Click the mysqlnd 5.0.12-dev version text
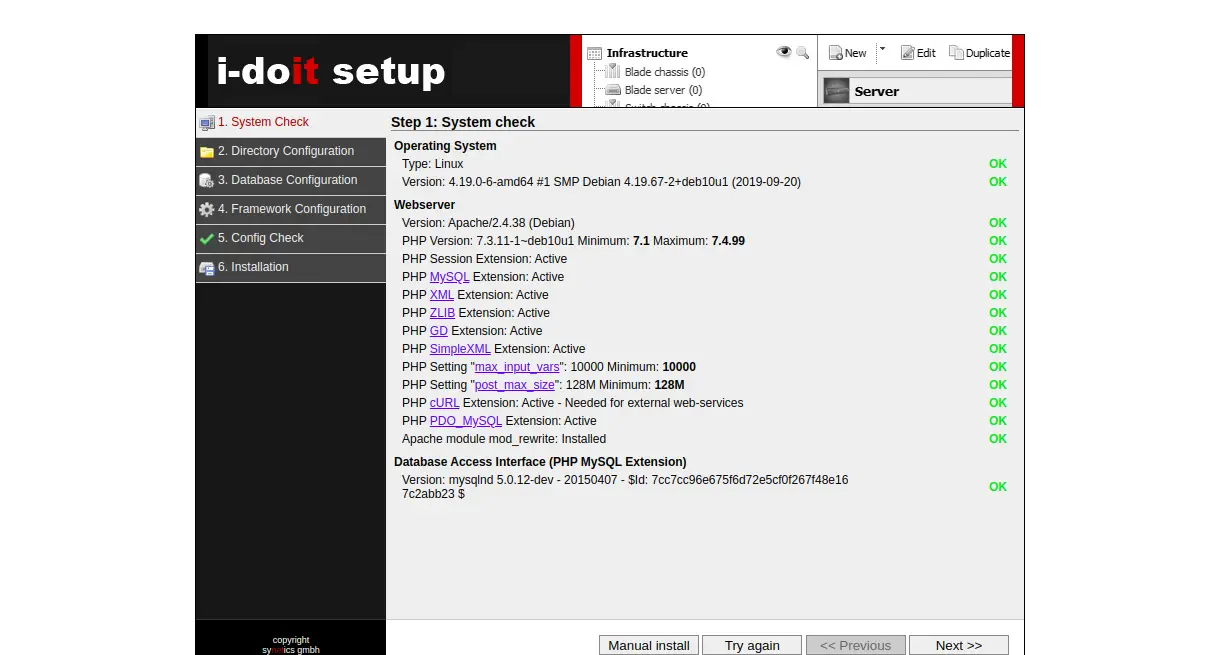The width and height of the screenshot is (1208, 655). (625, 487)
